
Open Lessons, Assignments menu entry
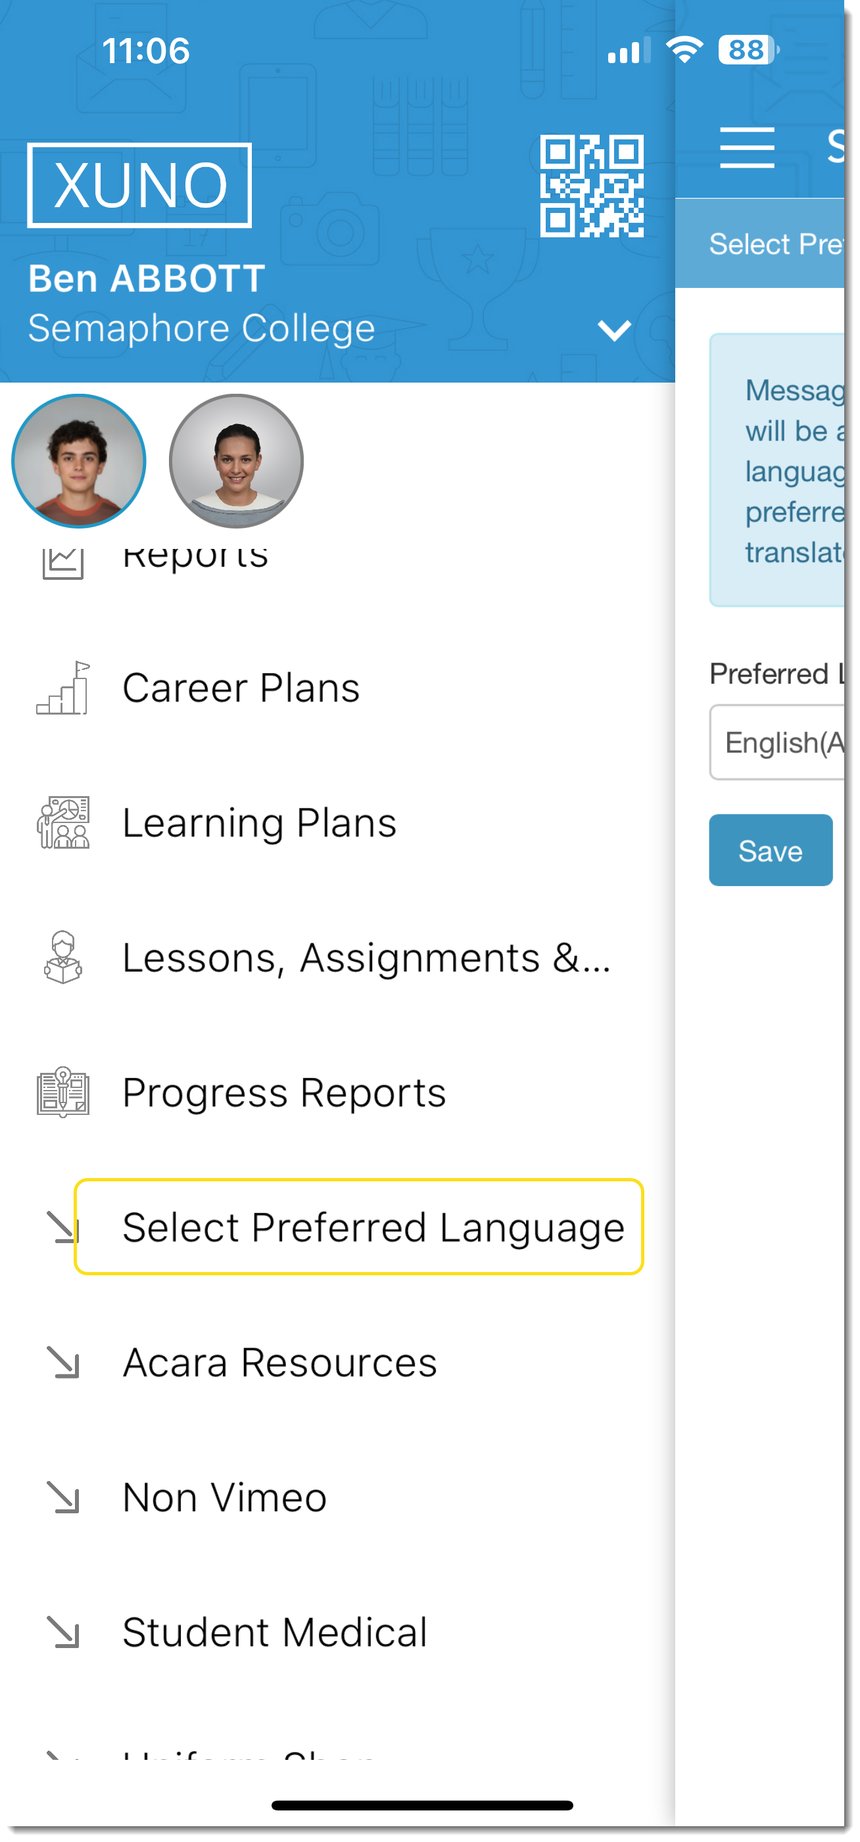click(366, 958)
